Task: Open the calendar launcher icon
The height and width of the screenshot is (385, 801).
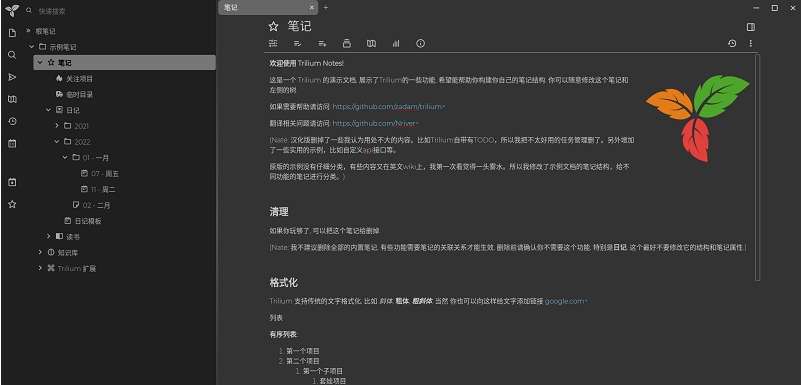Action: 12,143
